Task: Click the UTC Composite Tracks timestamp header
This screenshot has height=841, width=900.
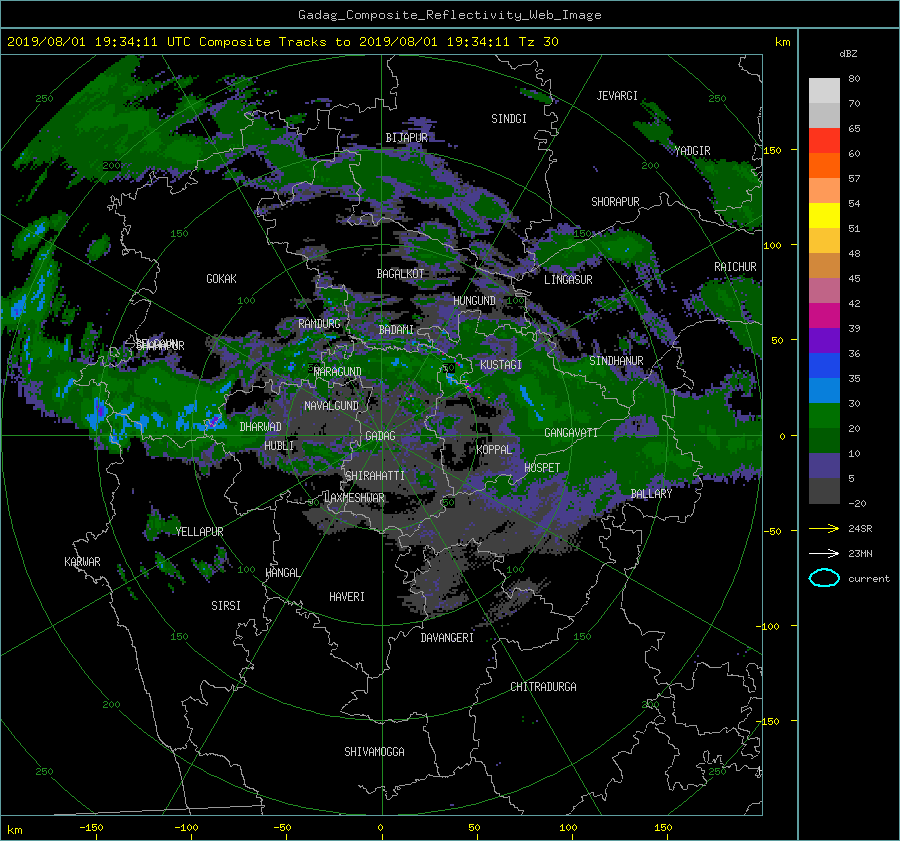Action: (283, 42)
